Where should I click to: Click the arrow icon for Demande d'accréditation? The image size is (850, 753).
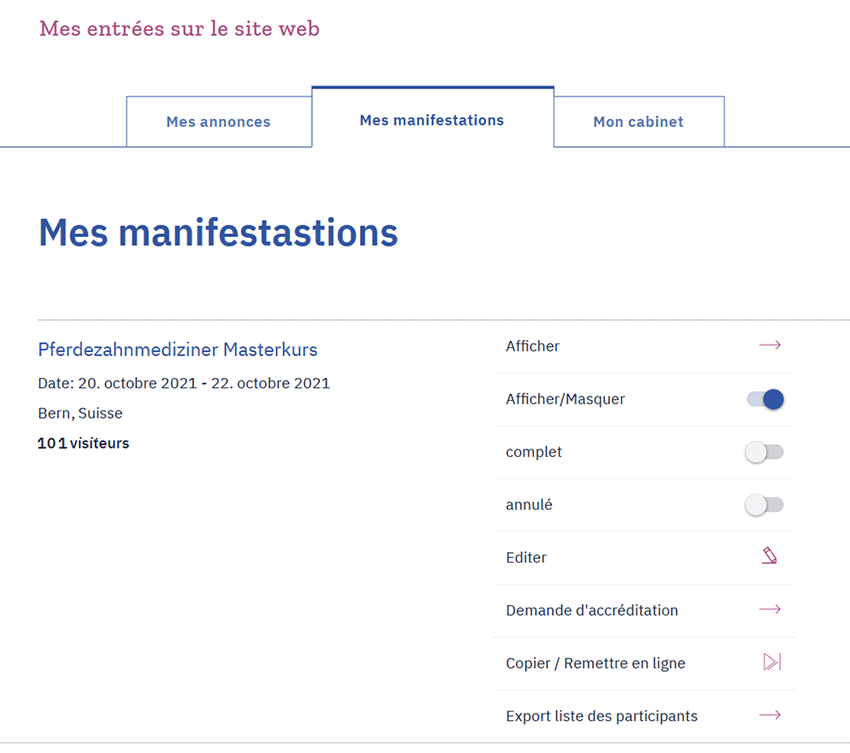click(x=769, y=610)
